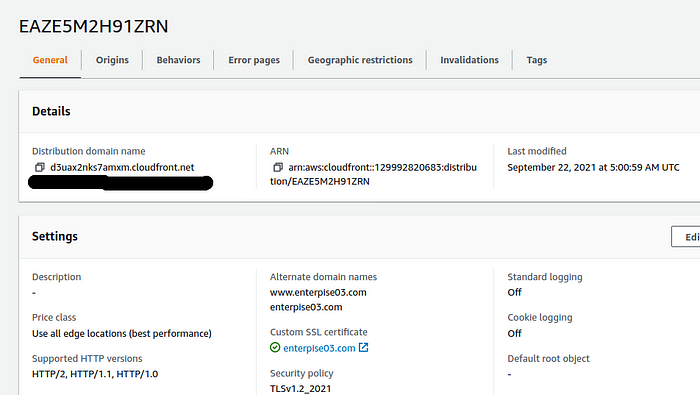Open external link icon beside SSL certificate
The image size is (700, 395).
coord(363,348)
